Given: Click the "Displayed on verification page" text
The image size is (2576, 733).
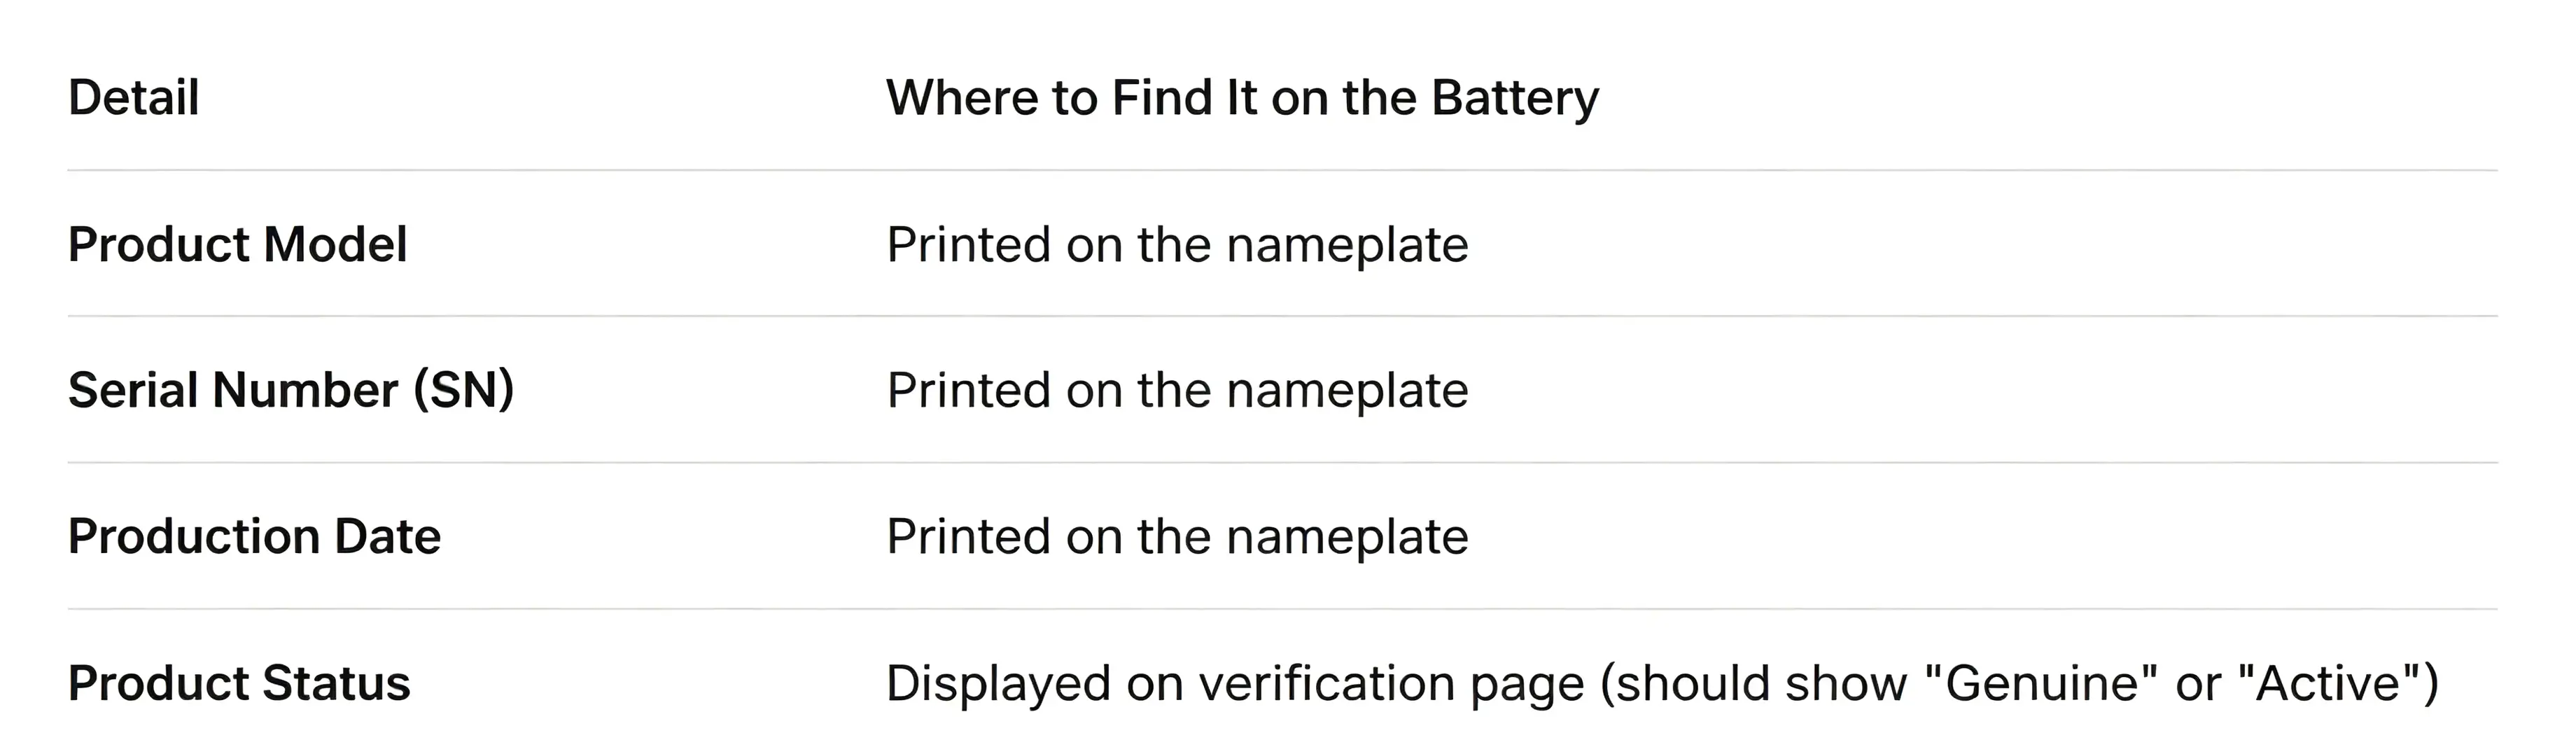Looking at the screenshot, I should [1236, 684].
